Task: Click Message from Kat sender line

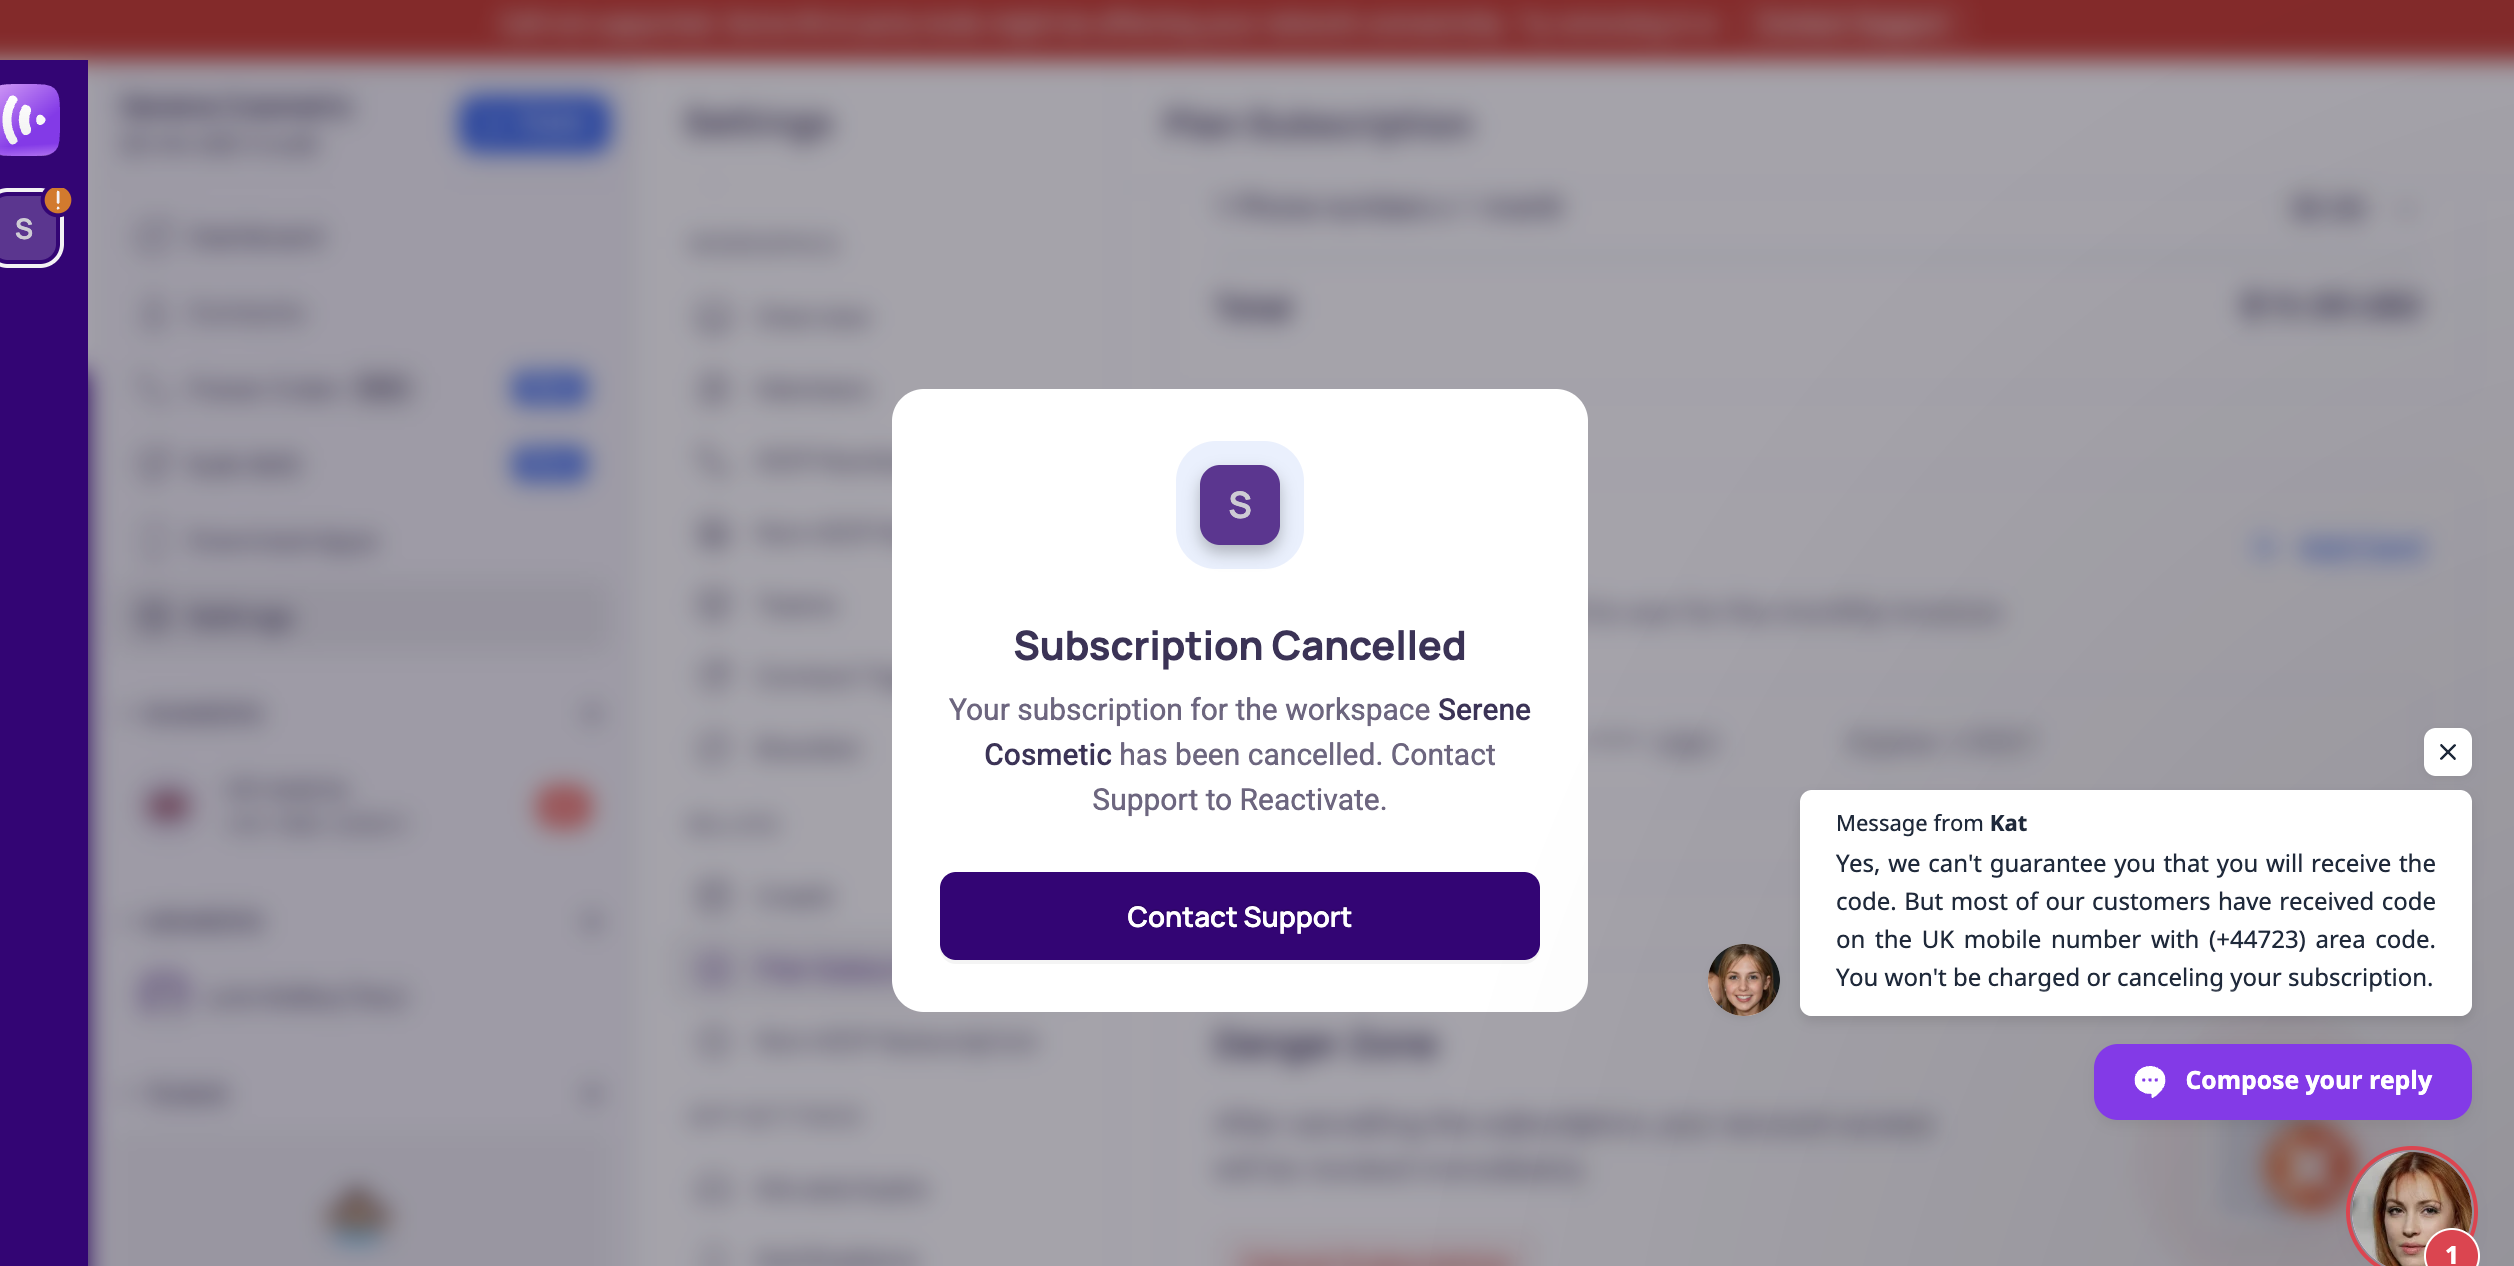Action: 1931,823
